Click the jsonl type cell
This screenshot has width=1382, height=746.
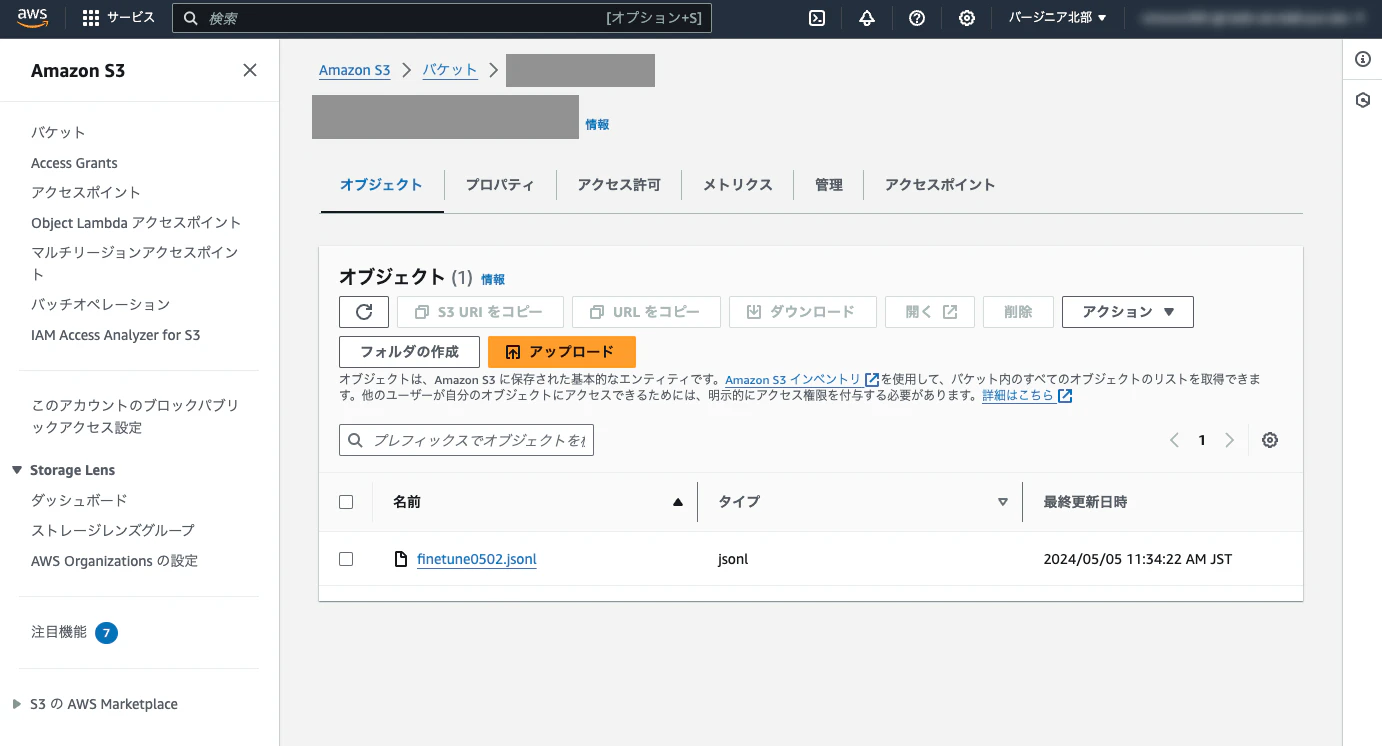tap(733, 559)
